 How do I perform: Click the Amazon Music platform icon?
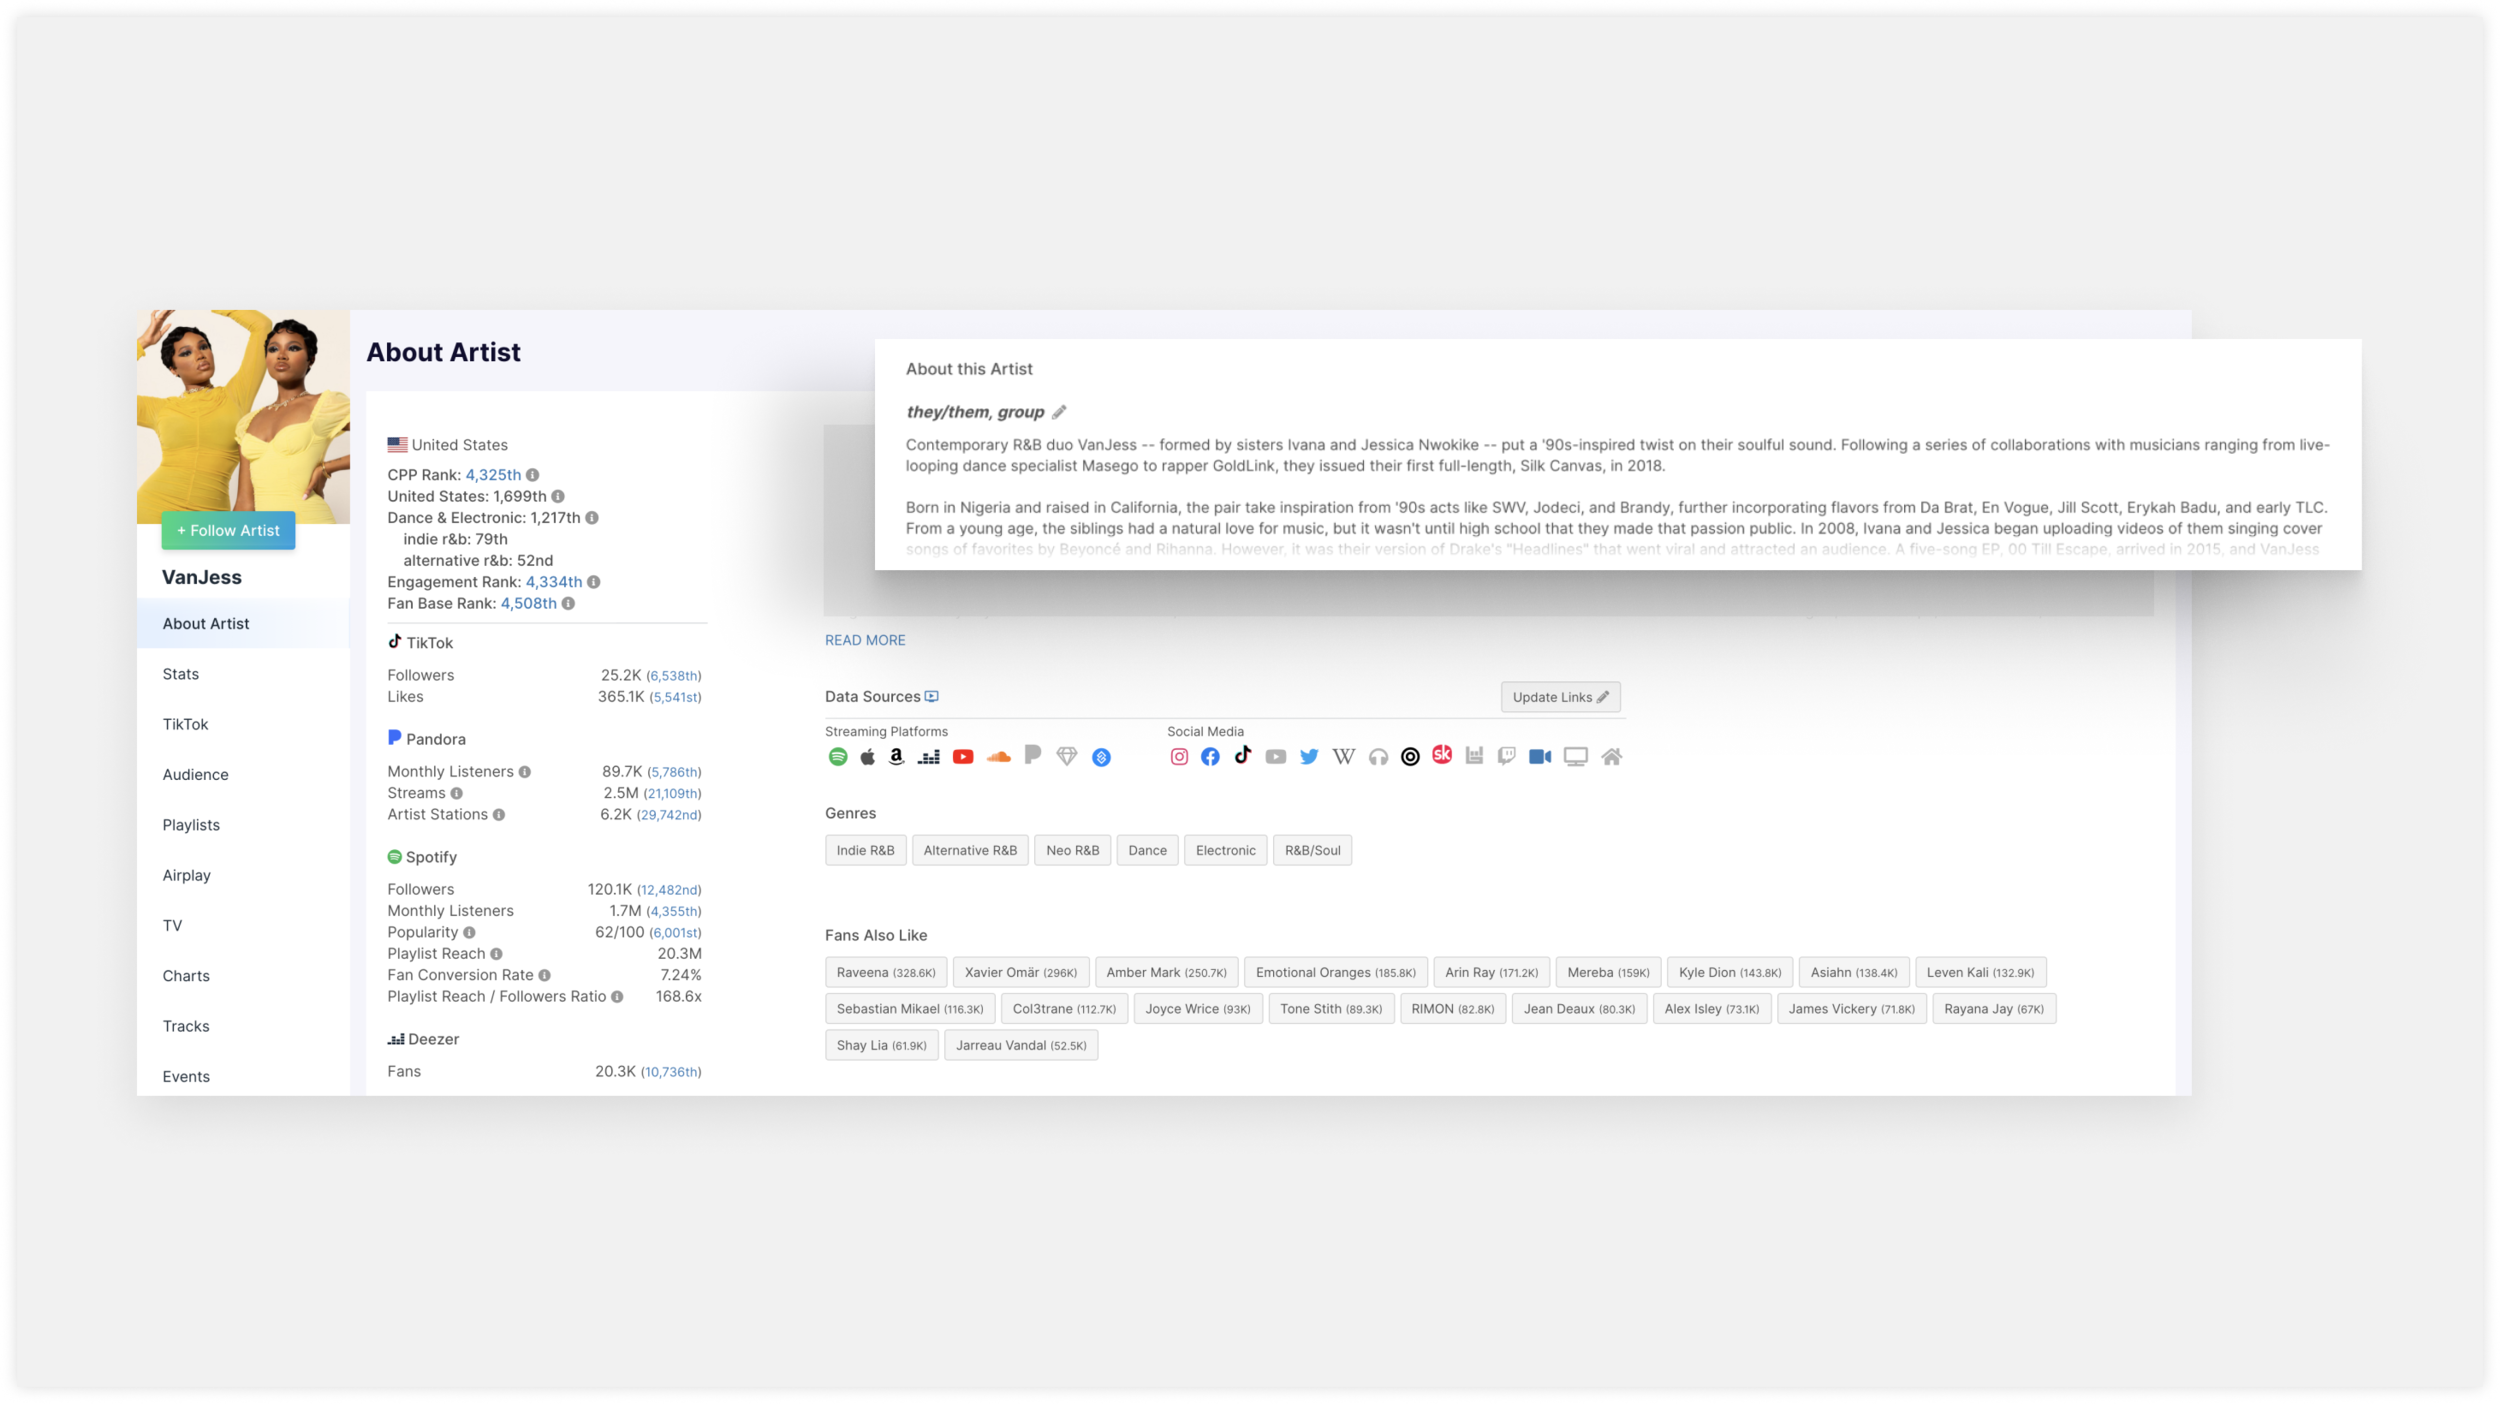tap(896, 757)
